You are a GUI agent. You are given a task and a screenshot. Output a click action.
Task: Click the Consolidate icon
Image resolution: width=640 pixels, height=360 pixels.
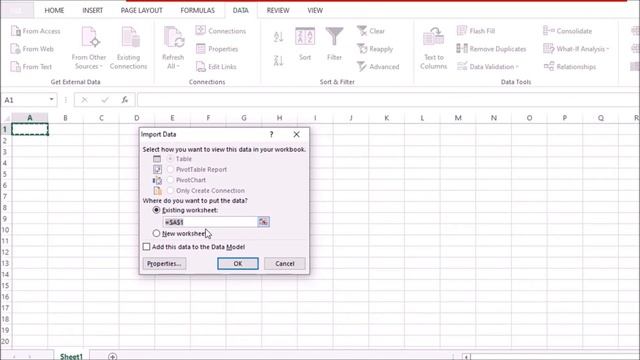pyautogui.click(x=549, y=31)
